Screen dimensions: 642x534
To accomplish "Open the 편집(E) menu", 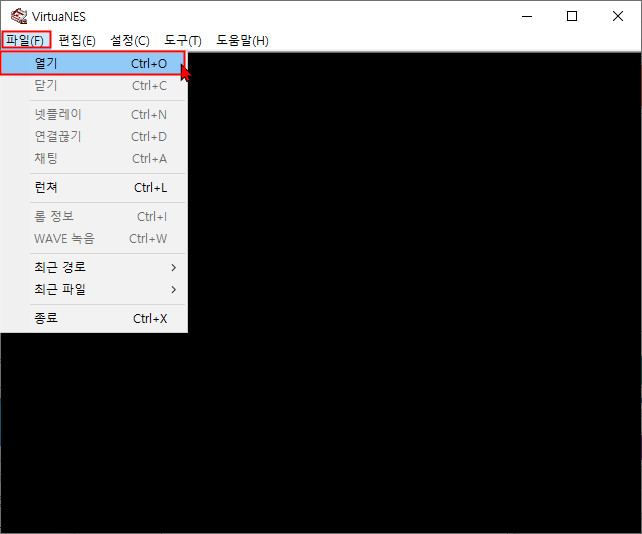I will (77, 40).
